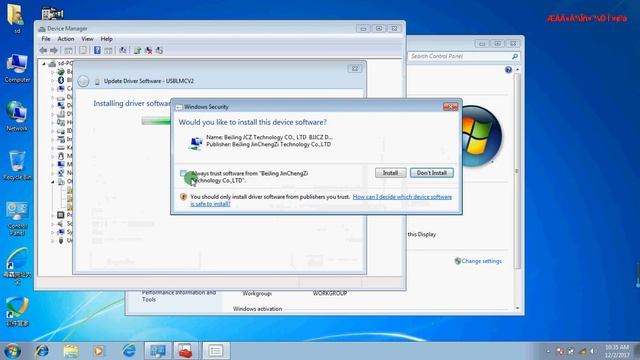Click the Back arrow in Device Manager toolbar
This screenshot has height=360, width=640.
pos(43,50)
